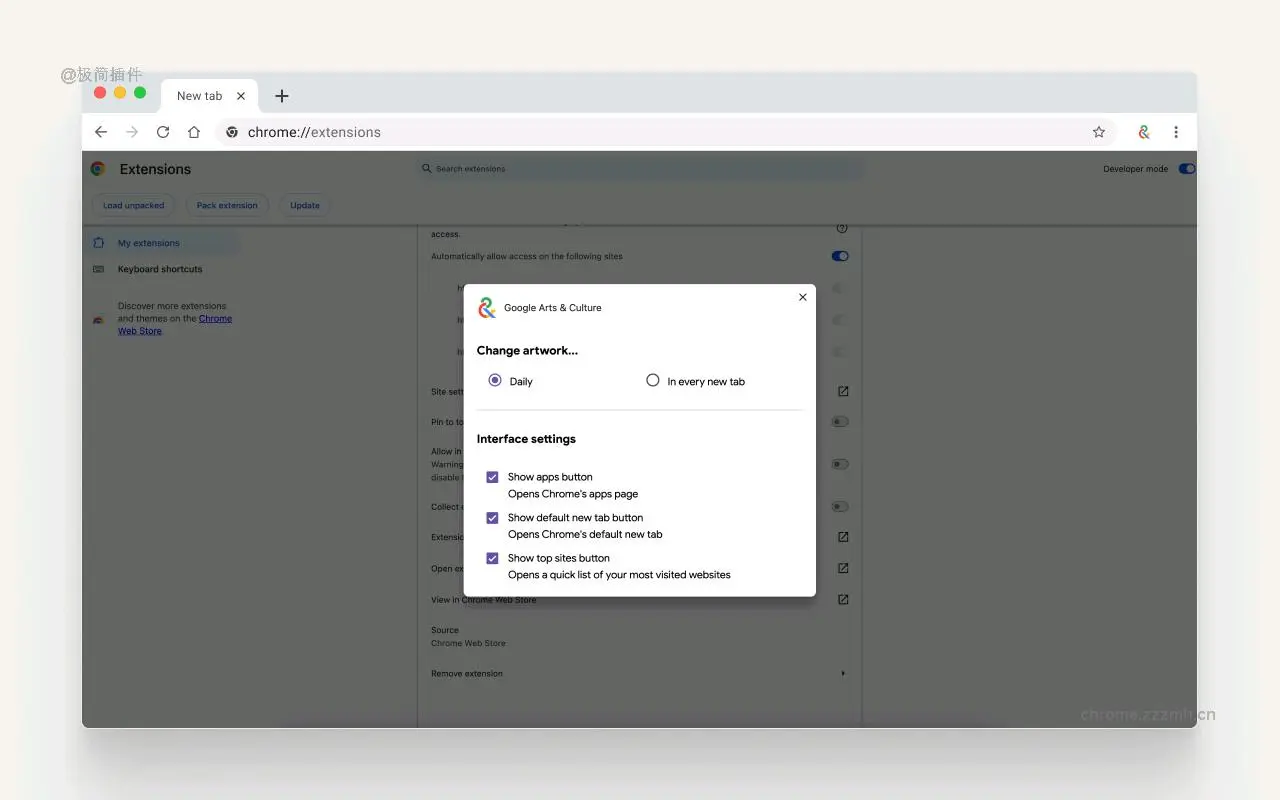Image resolution: width=1280 pixels, height=800 pixels.
Task: Reload the current page
Action: [163, 131]
